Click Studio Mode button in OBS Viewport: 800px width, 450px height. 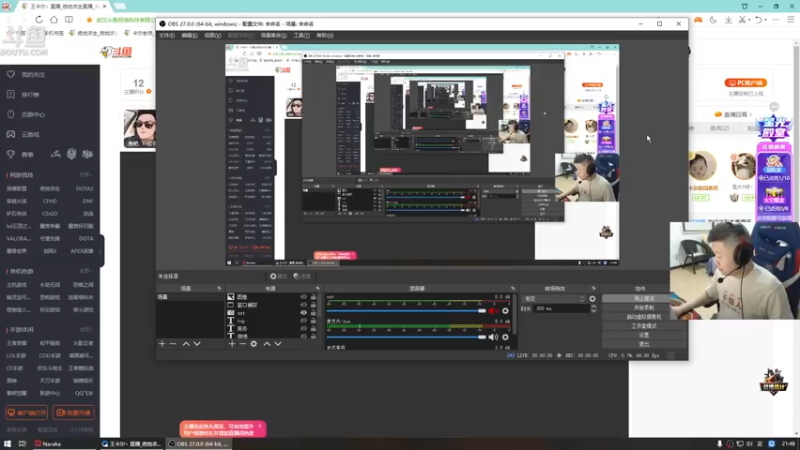[644, 326]
